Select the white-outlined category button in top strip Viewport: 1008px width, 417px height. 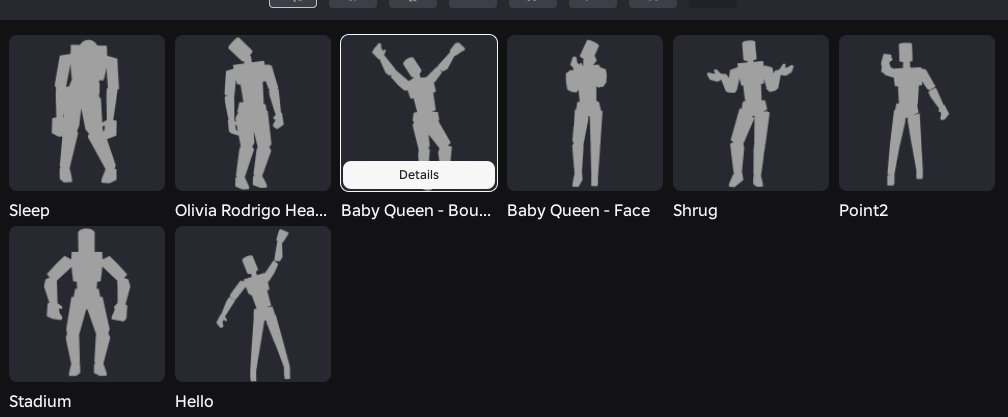tap(292, 3)
